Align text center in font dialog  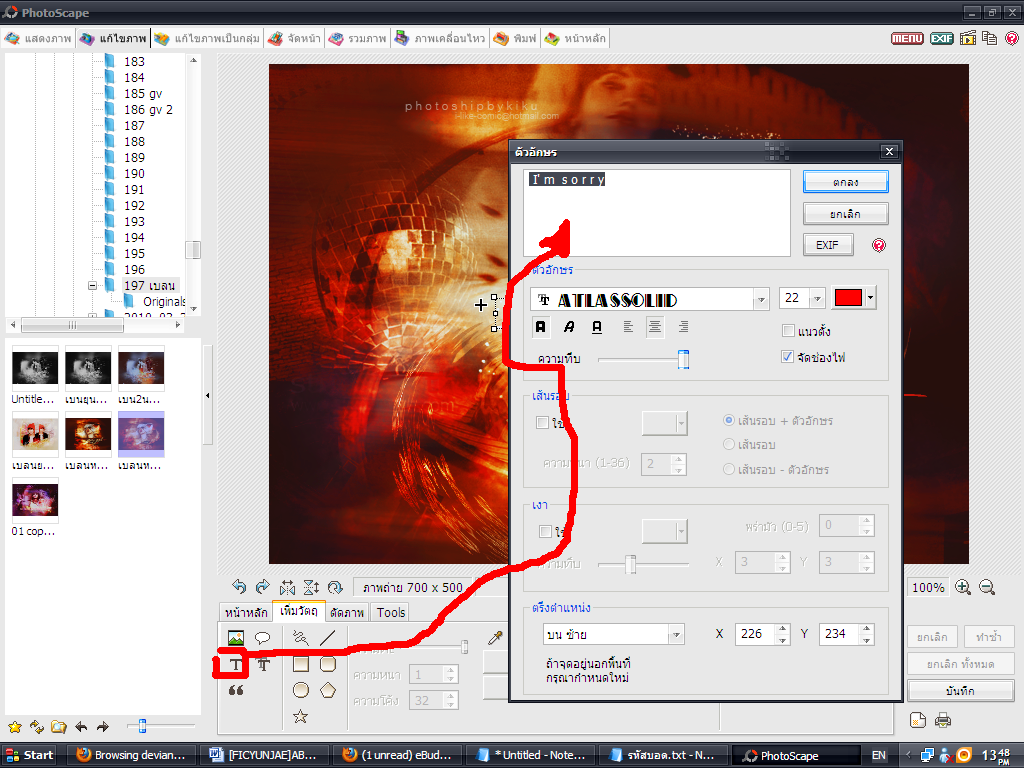(654, 327)
